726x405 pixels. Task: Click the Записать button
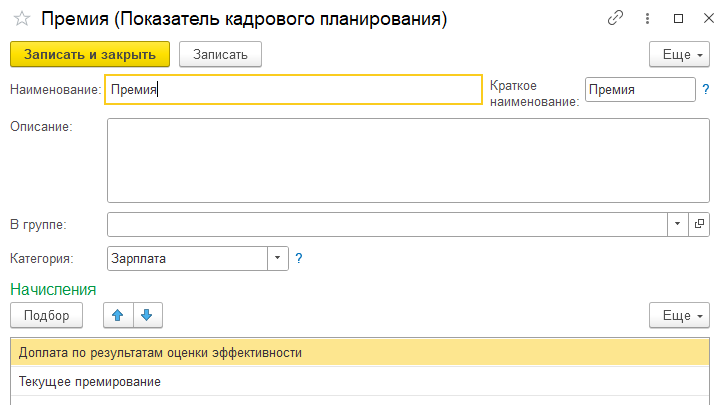[x=220, y=55]
